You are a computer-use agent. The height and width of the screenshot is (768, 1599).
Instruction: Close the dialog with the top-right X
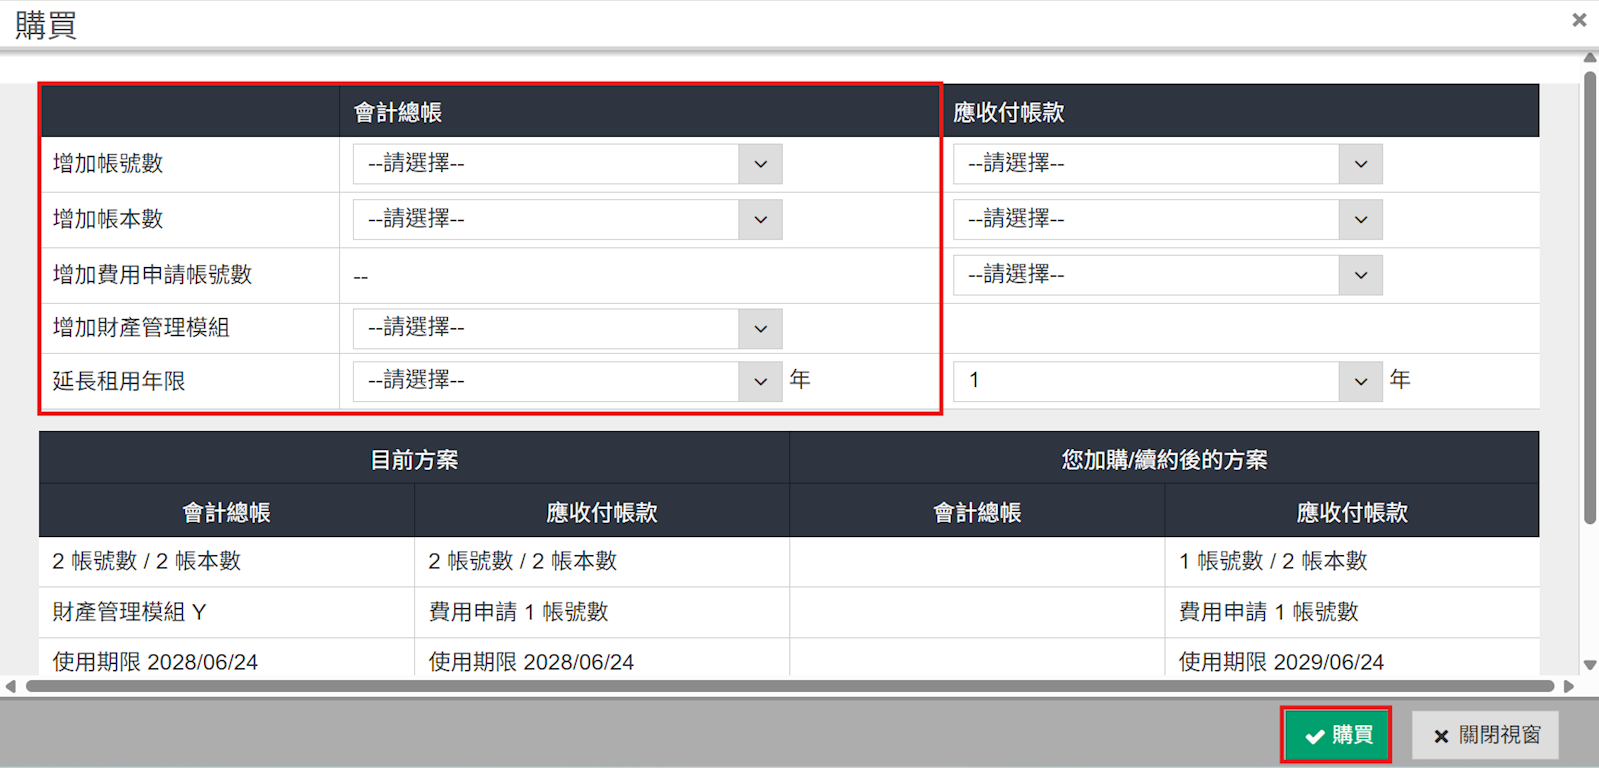[x=1579, y=20]
